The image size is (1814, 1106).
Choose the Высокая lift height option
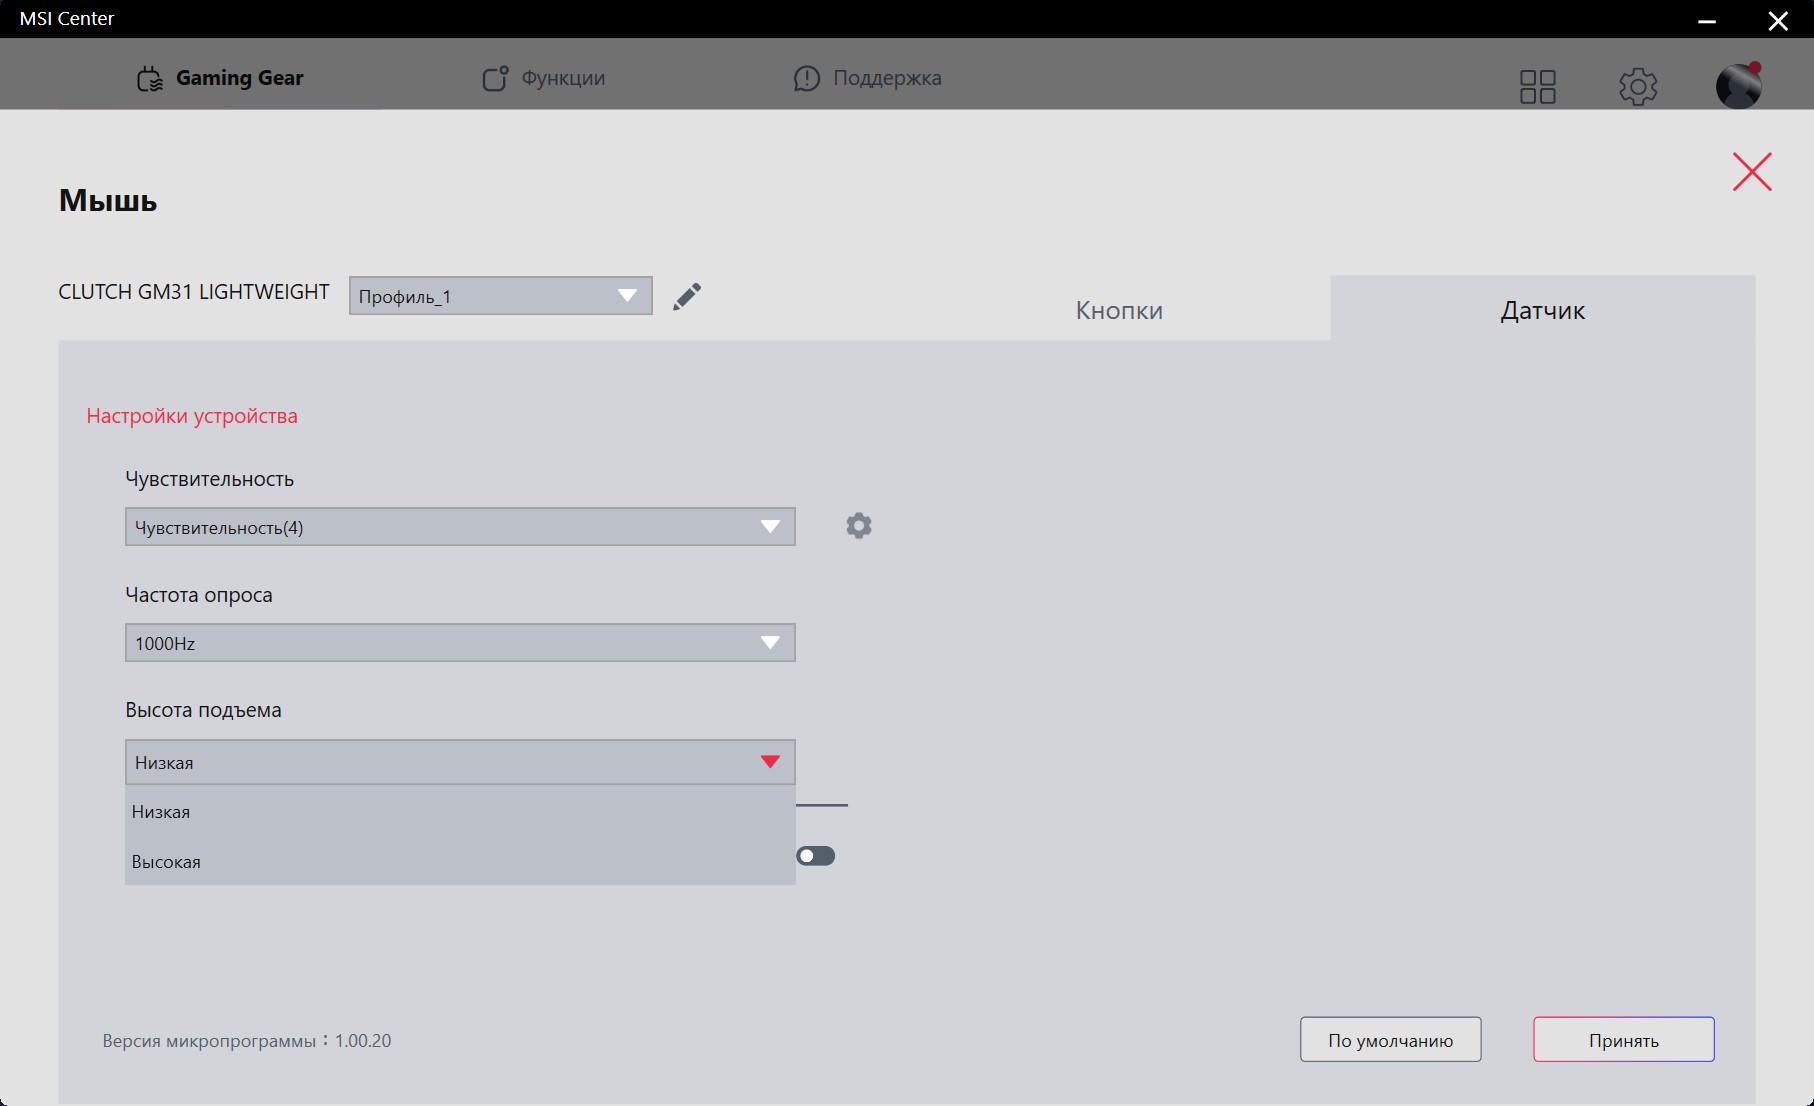166,862
